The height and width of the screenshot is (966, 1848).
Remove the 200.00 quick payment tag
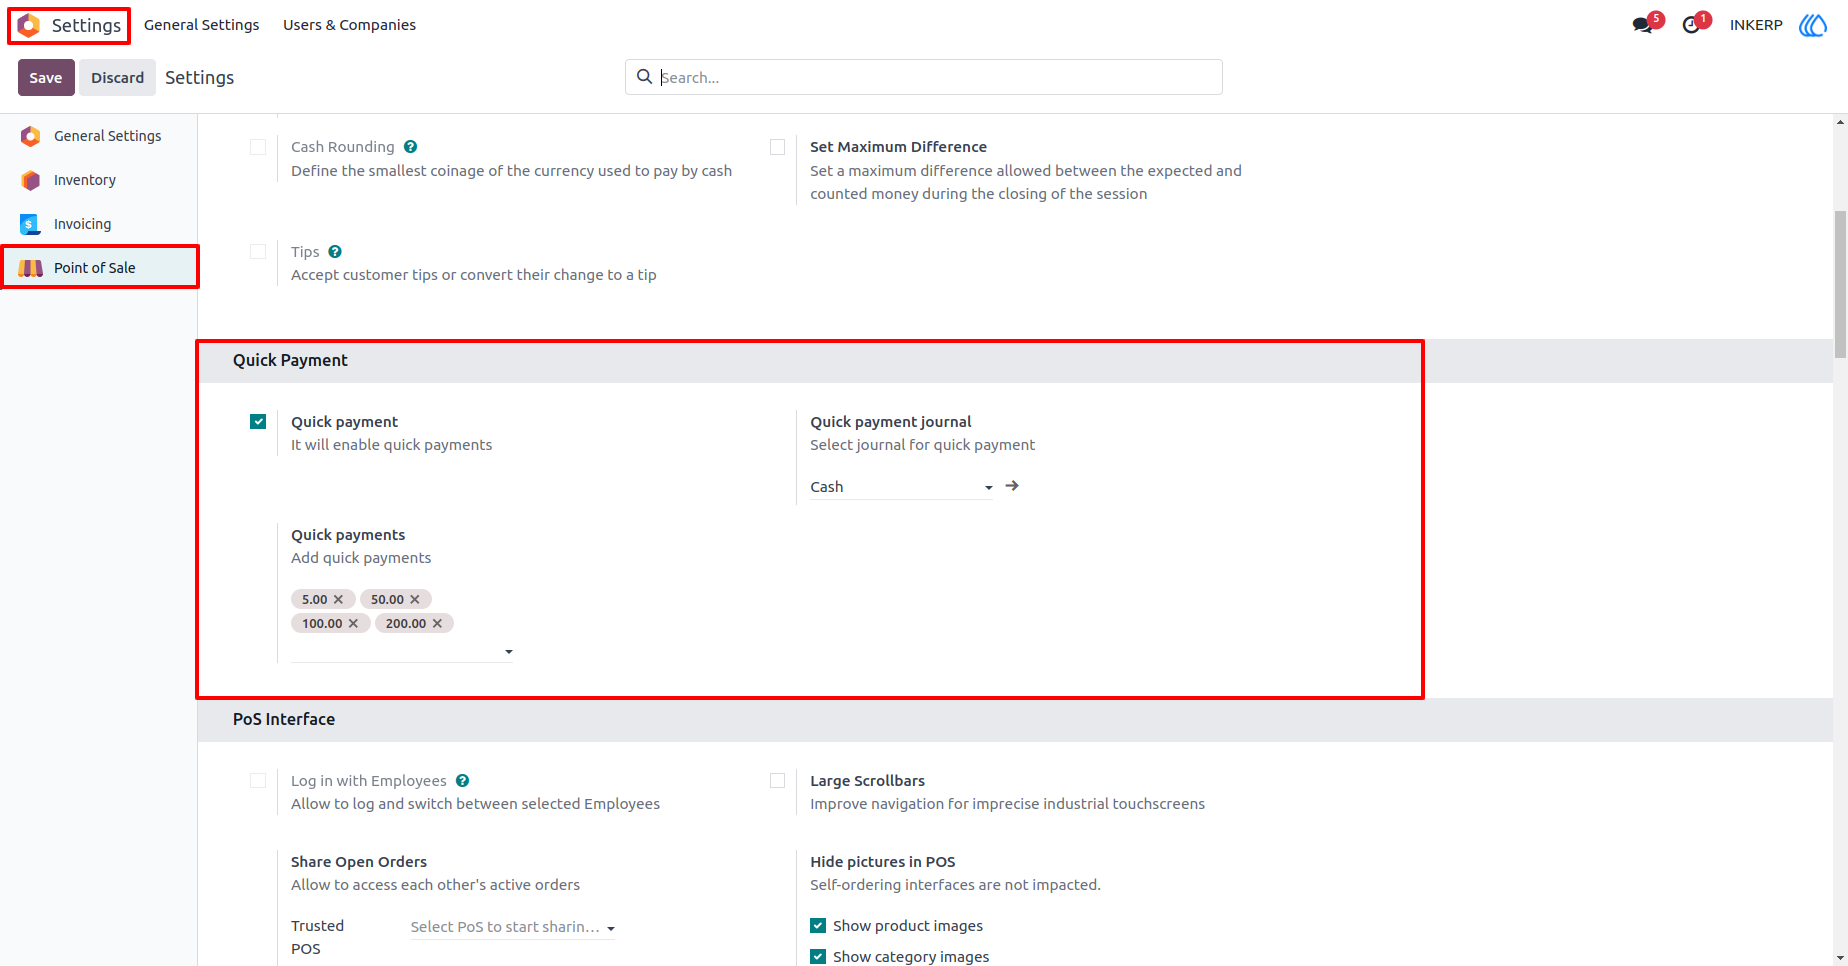point(437,623)
